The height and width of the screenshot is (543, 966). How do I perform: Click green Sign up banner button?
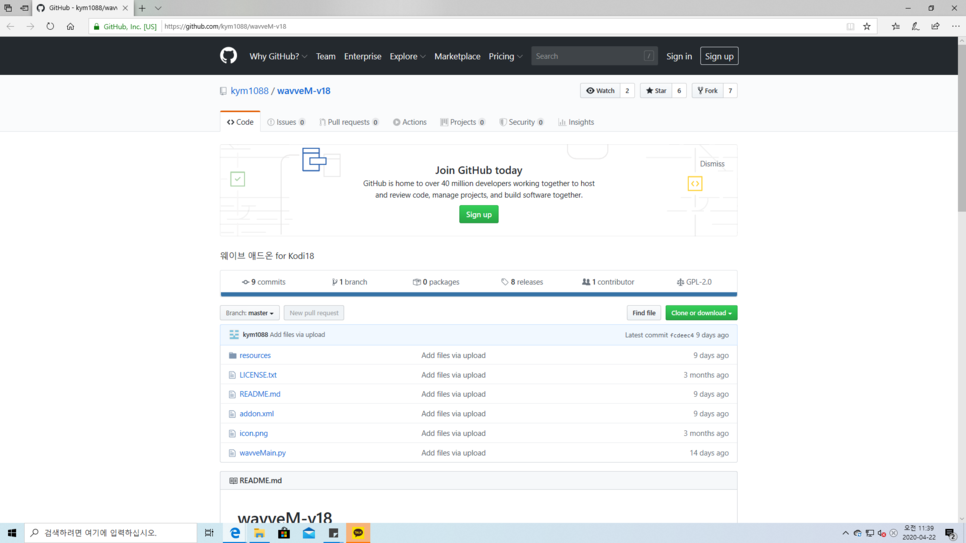pos(479,214)
